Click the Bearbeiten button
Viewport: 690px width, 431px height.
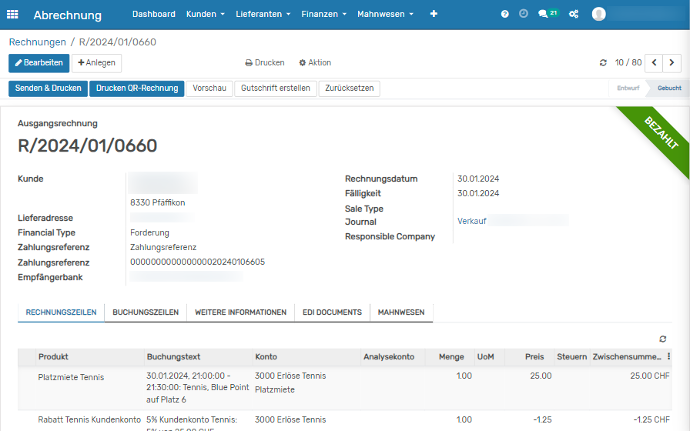(x=39, y=62)
